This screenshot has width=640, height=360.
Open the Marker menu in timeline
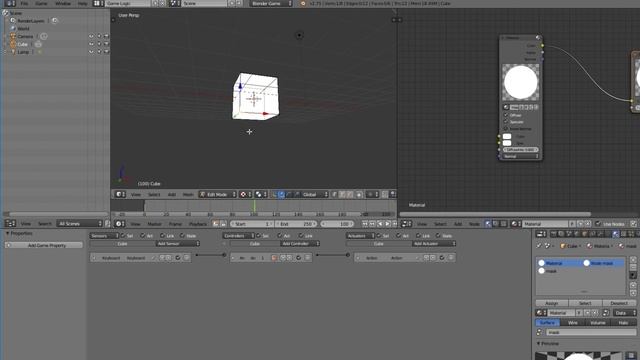click(154, 224)
